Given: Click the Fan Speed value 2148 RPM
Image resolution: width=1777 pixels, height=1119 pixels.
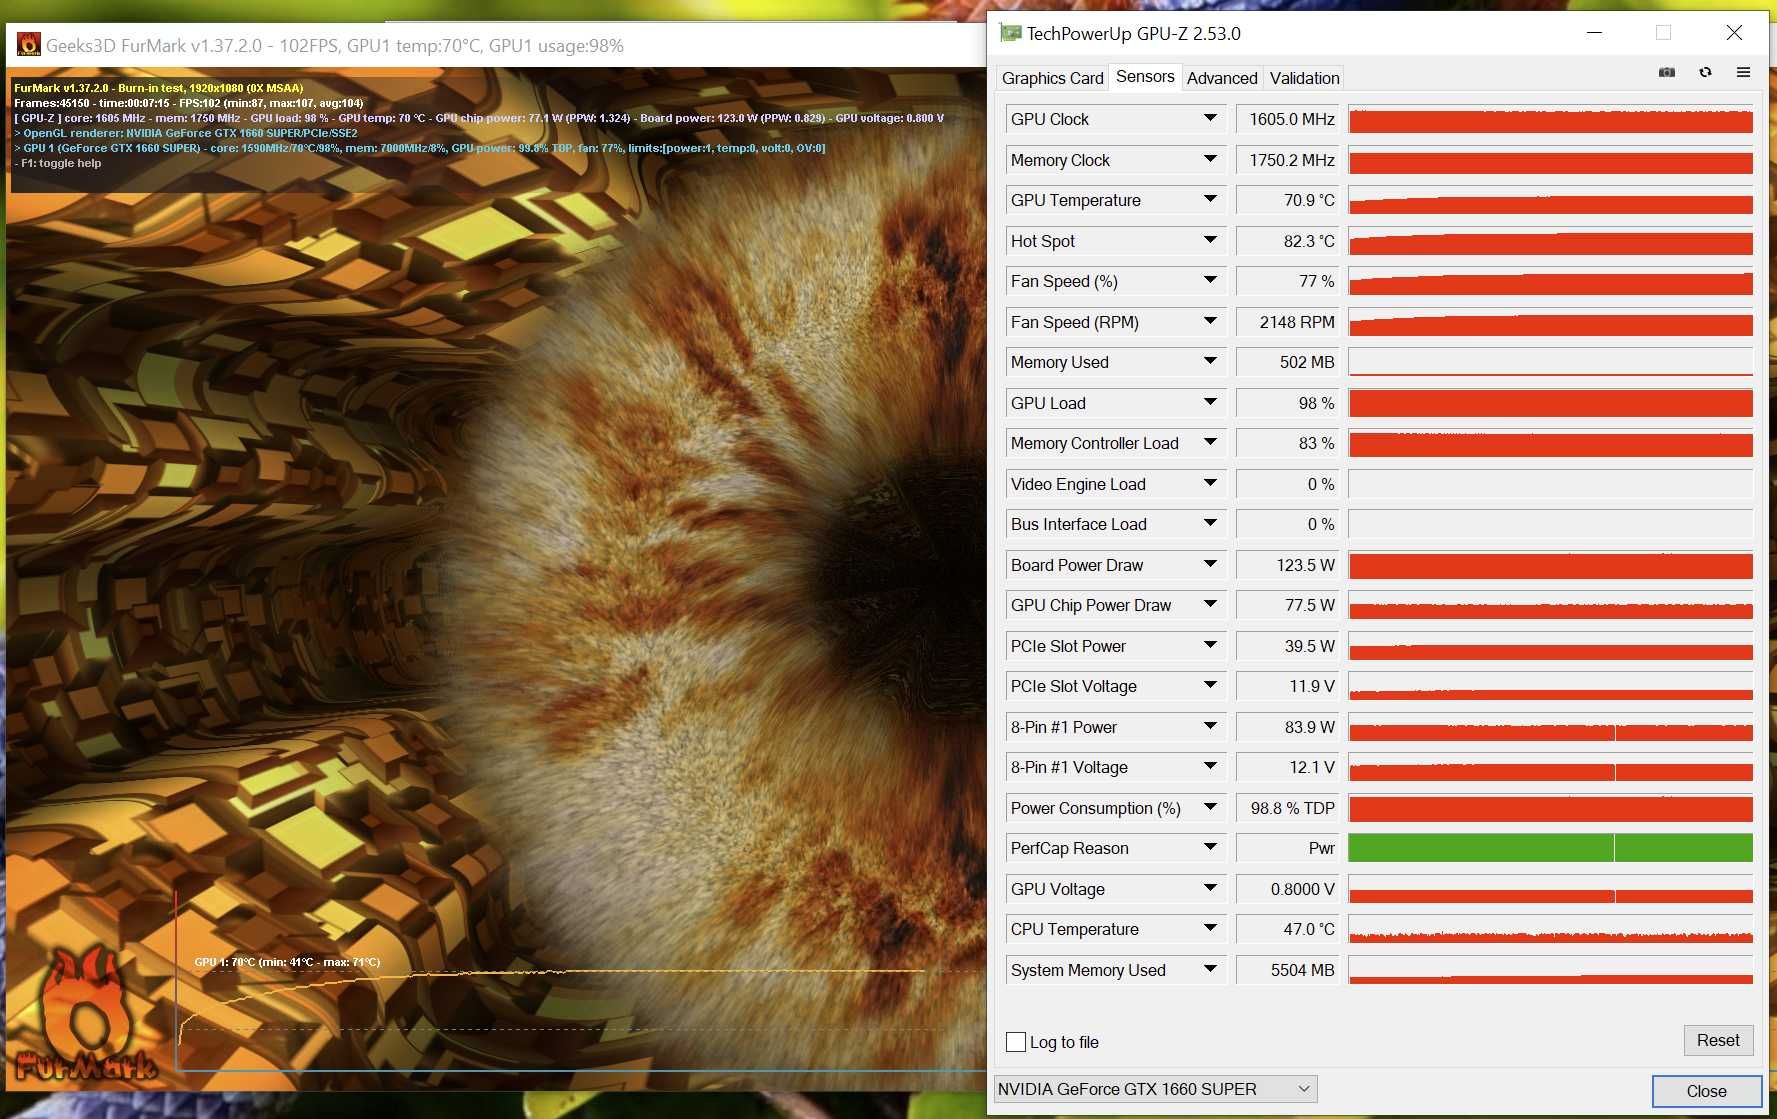Looking at the screenshot, I should [x=1289, y=322].
